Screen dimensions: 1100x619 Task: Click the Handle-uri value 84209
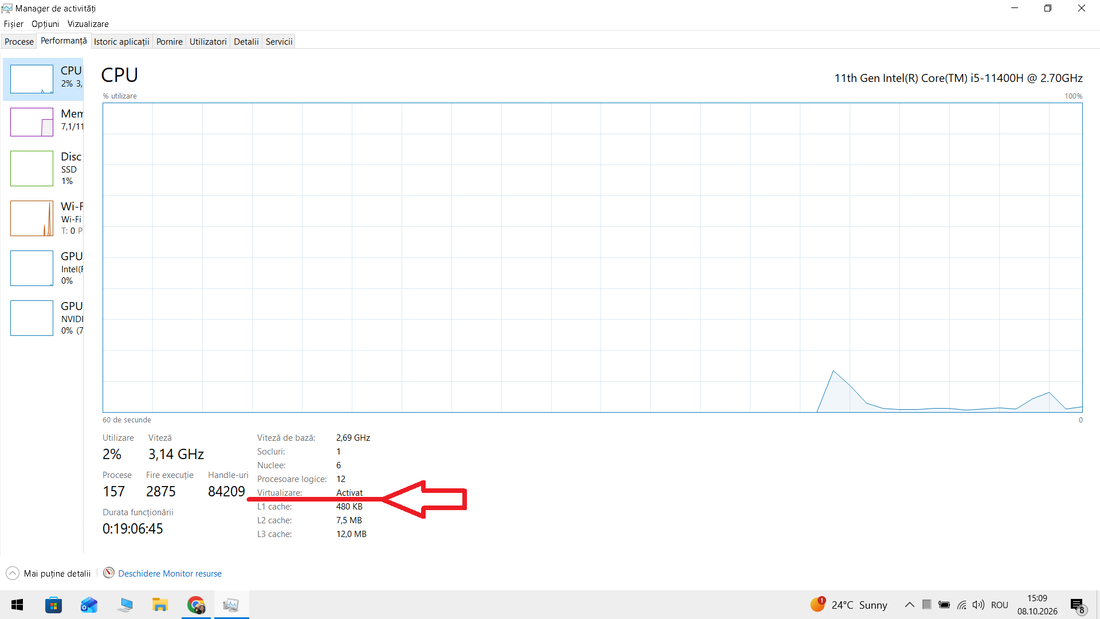227,491
